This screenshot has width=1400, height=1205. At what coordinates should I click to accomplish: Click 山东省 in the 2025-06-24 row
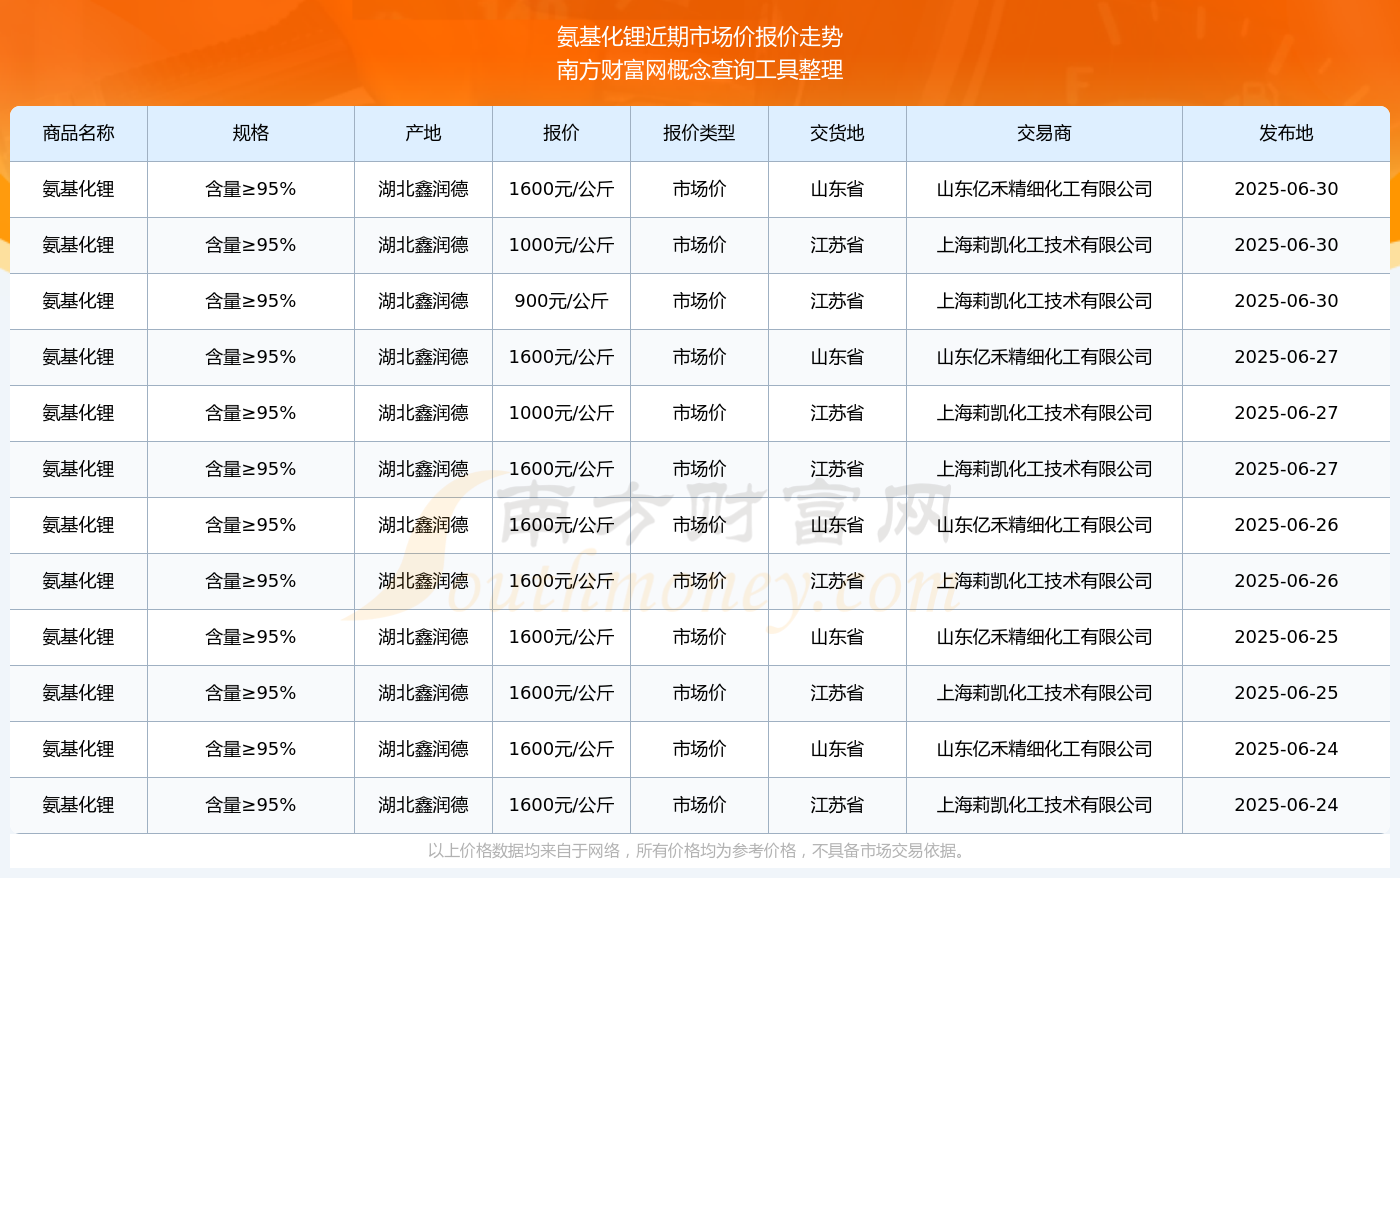point(837,749)
